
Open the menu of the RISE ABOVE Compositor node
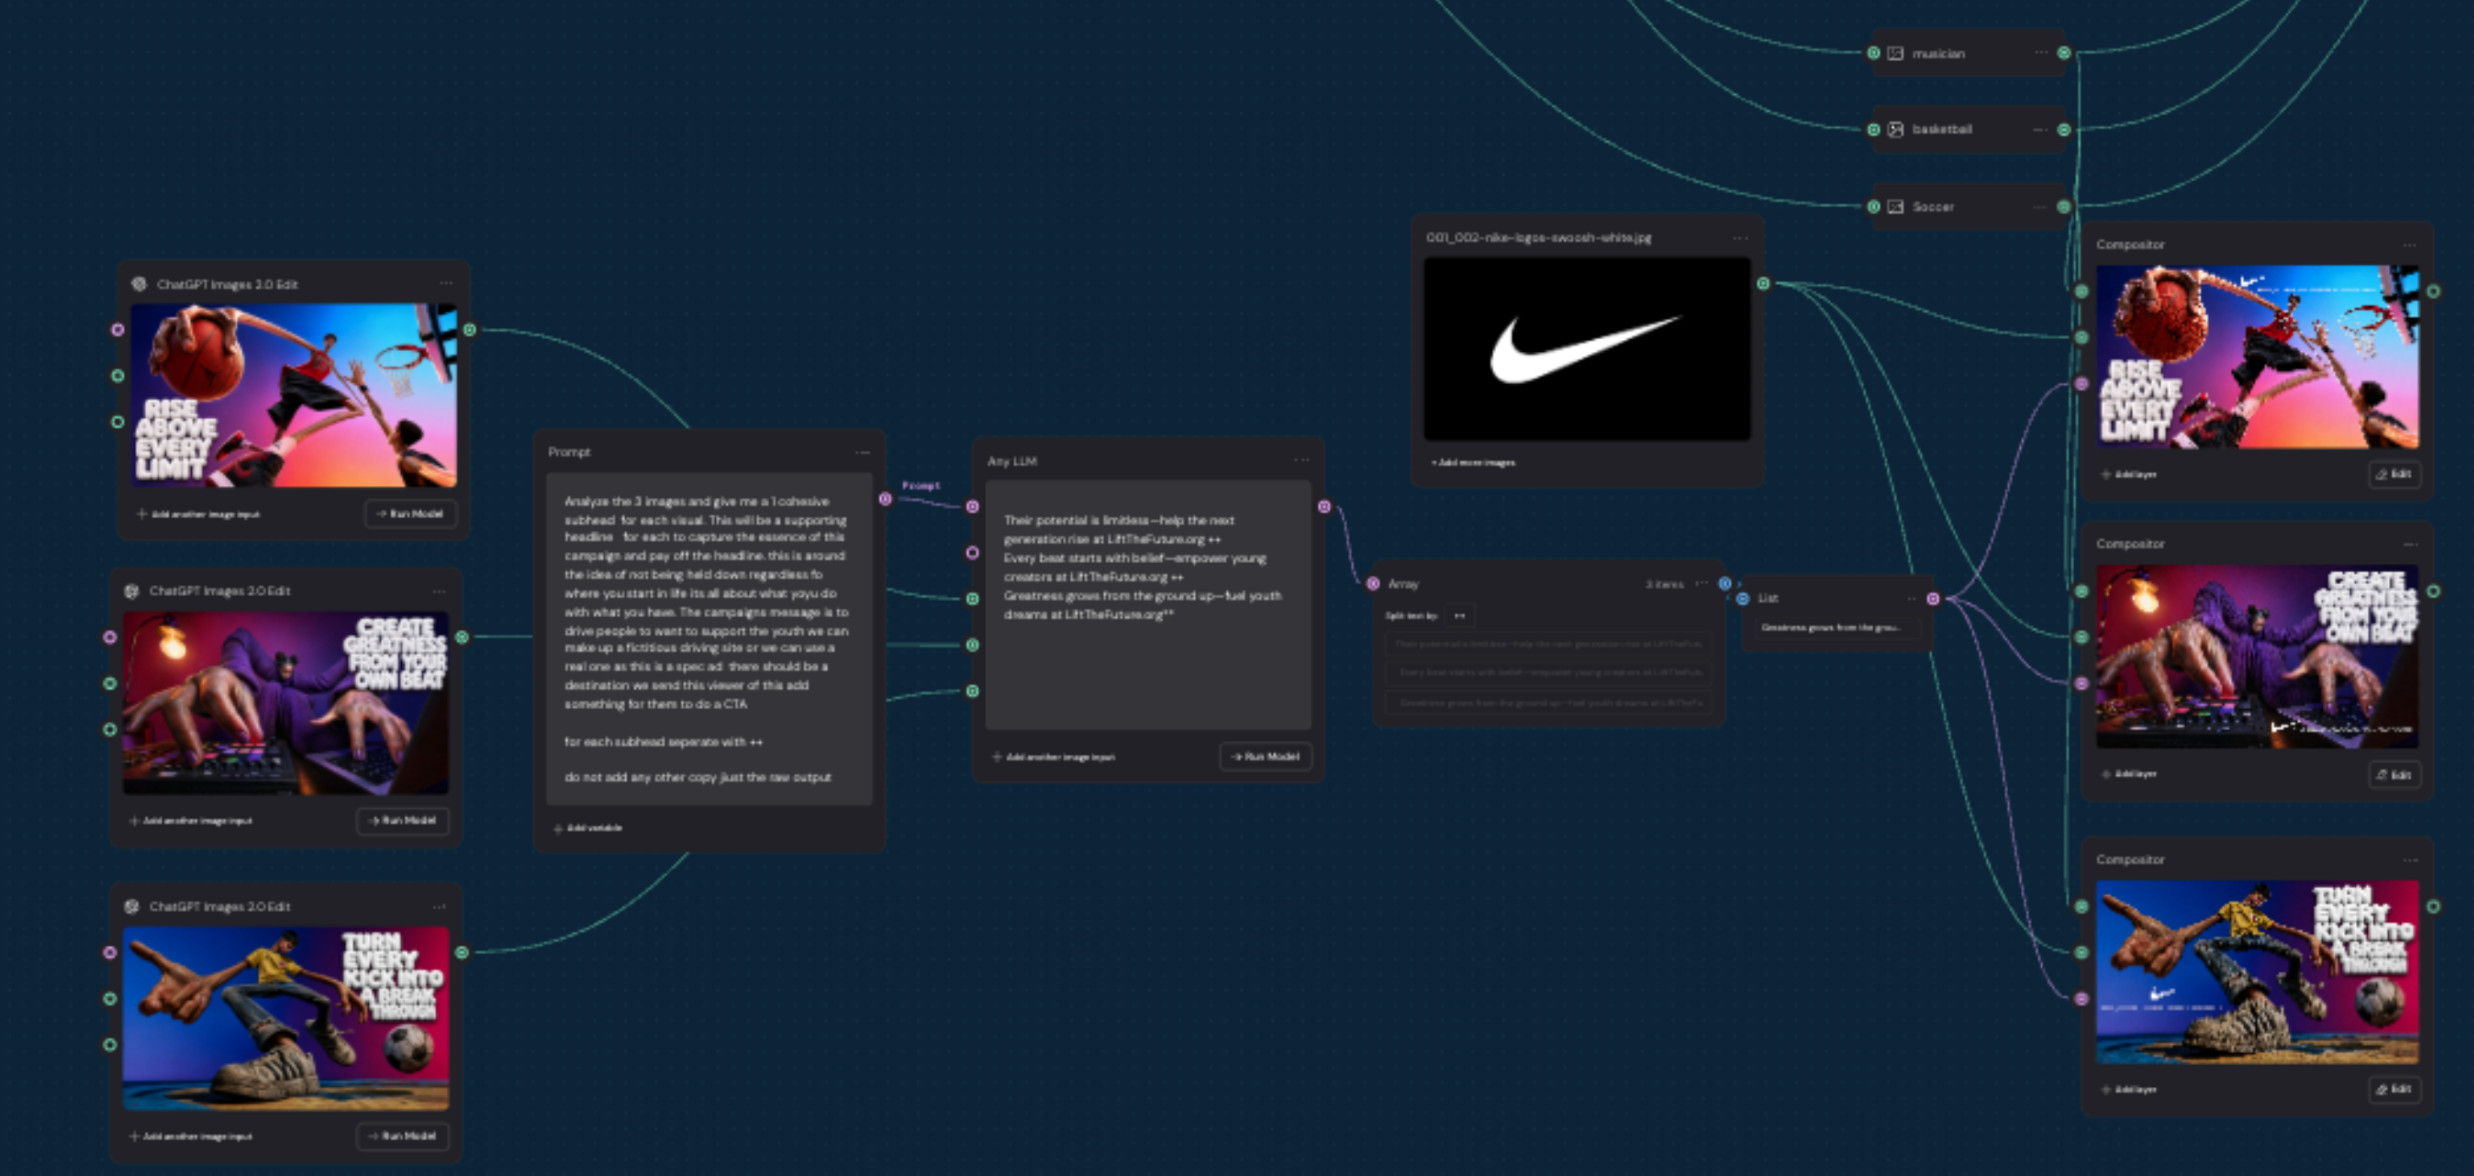point(2410,245)
